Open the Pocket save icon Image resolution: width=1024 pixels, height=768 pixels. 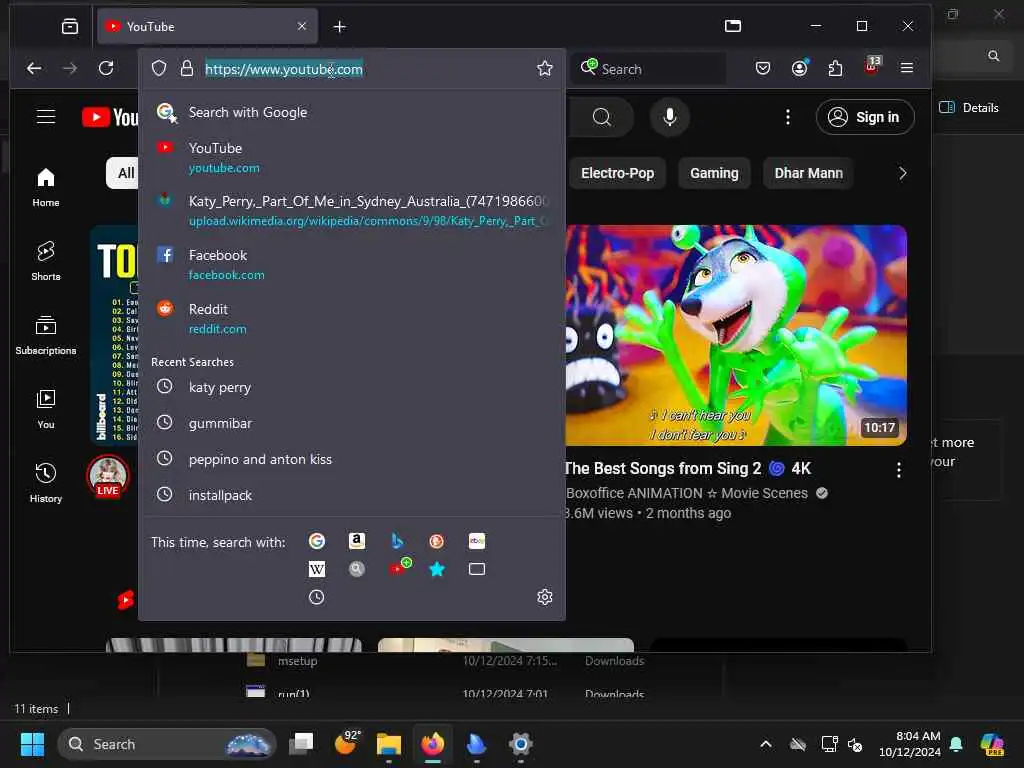click(x=763, y=68)
